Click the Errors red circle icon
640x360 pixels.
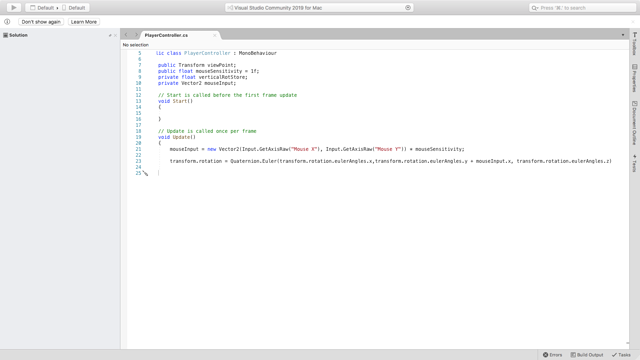(x=545, y=355)
